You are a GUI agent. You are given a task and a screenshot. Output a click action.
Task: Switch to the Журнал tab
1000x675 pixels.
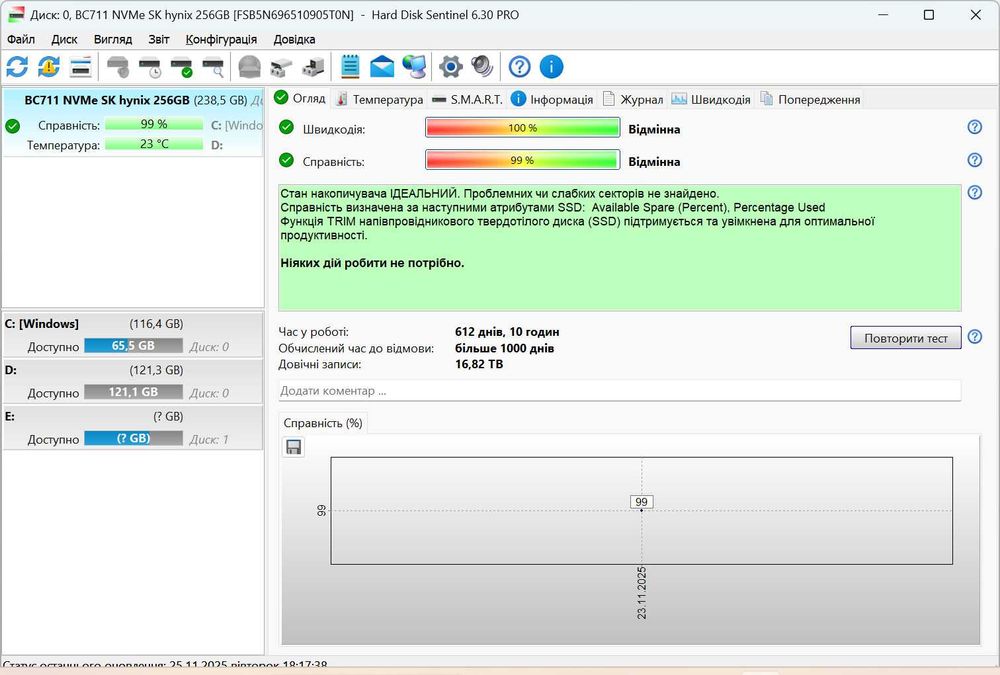click(633, 99)
